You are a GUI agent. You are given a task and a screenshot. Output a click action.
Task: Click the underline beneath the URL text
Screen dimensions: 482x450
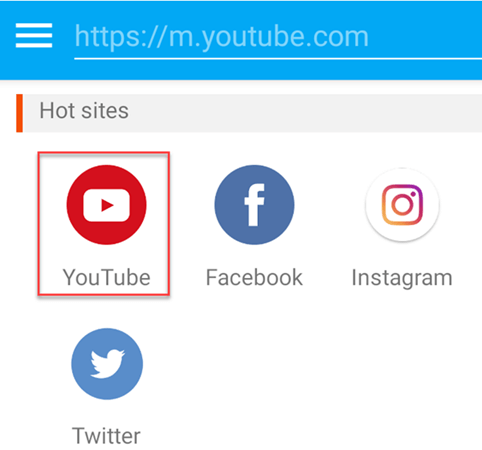[x=278, y=59]
